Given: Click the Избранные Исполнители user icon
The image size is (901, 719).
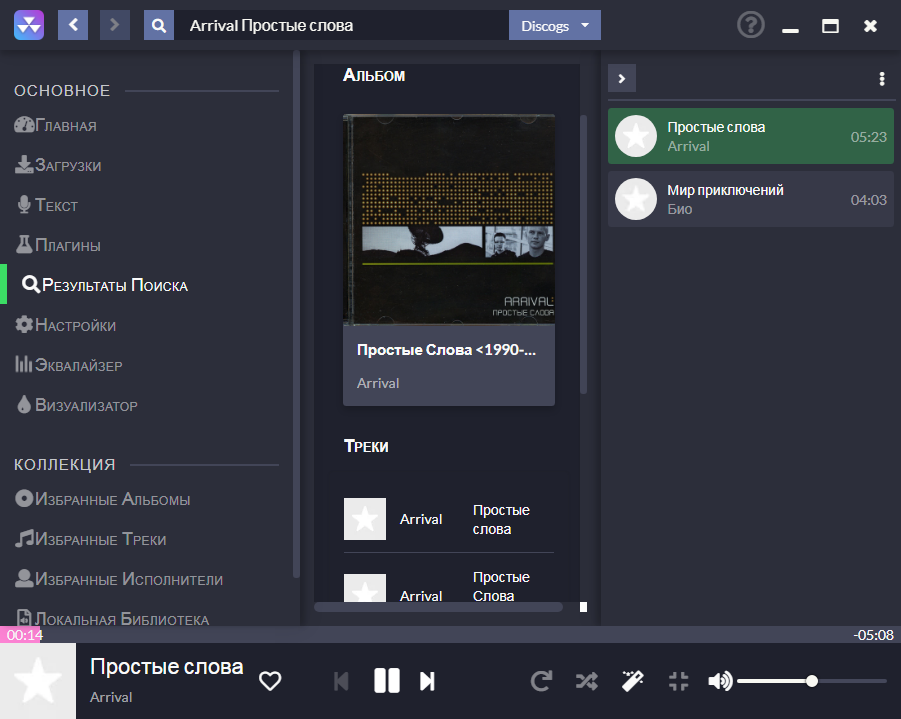Looking at the screenshot, I should tap(24, 578).
